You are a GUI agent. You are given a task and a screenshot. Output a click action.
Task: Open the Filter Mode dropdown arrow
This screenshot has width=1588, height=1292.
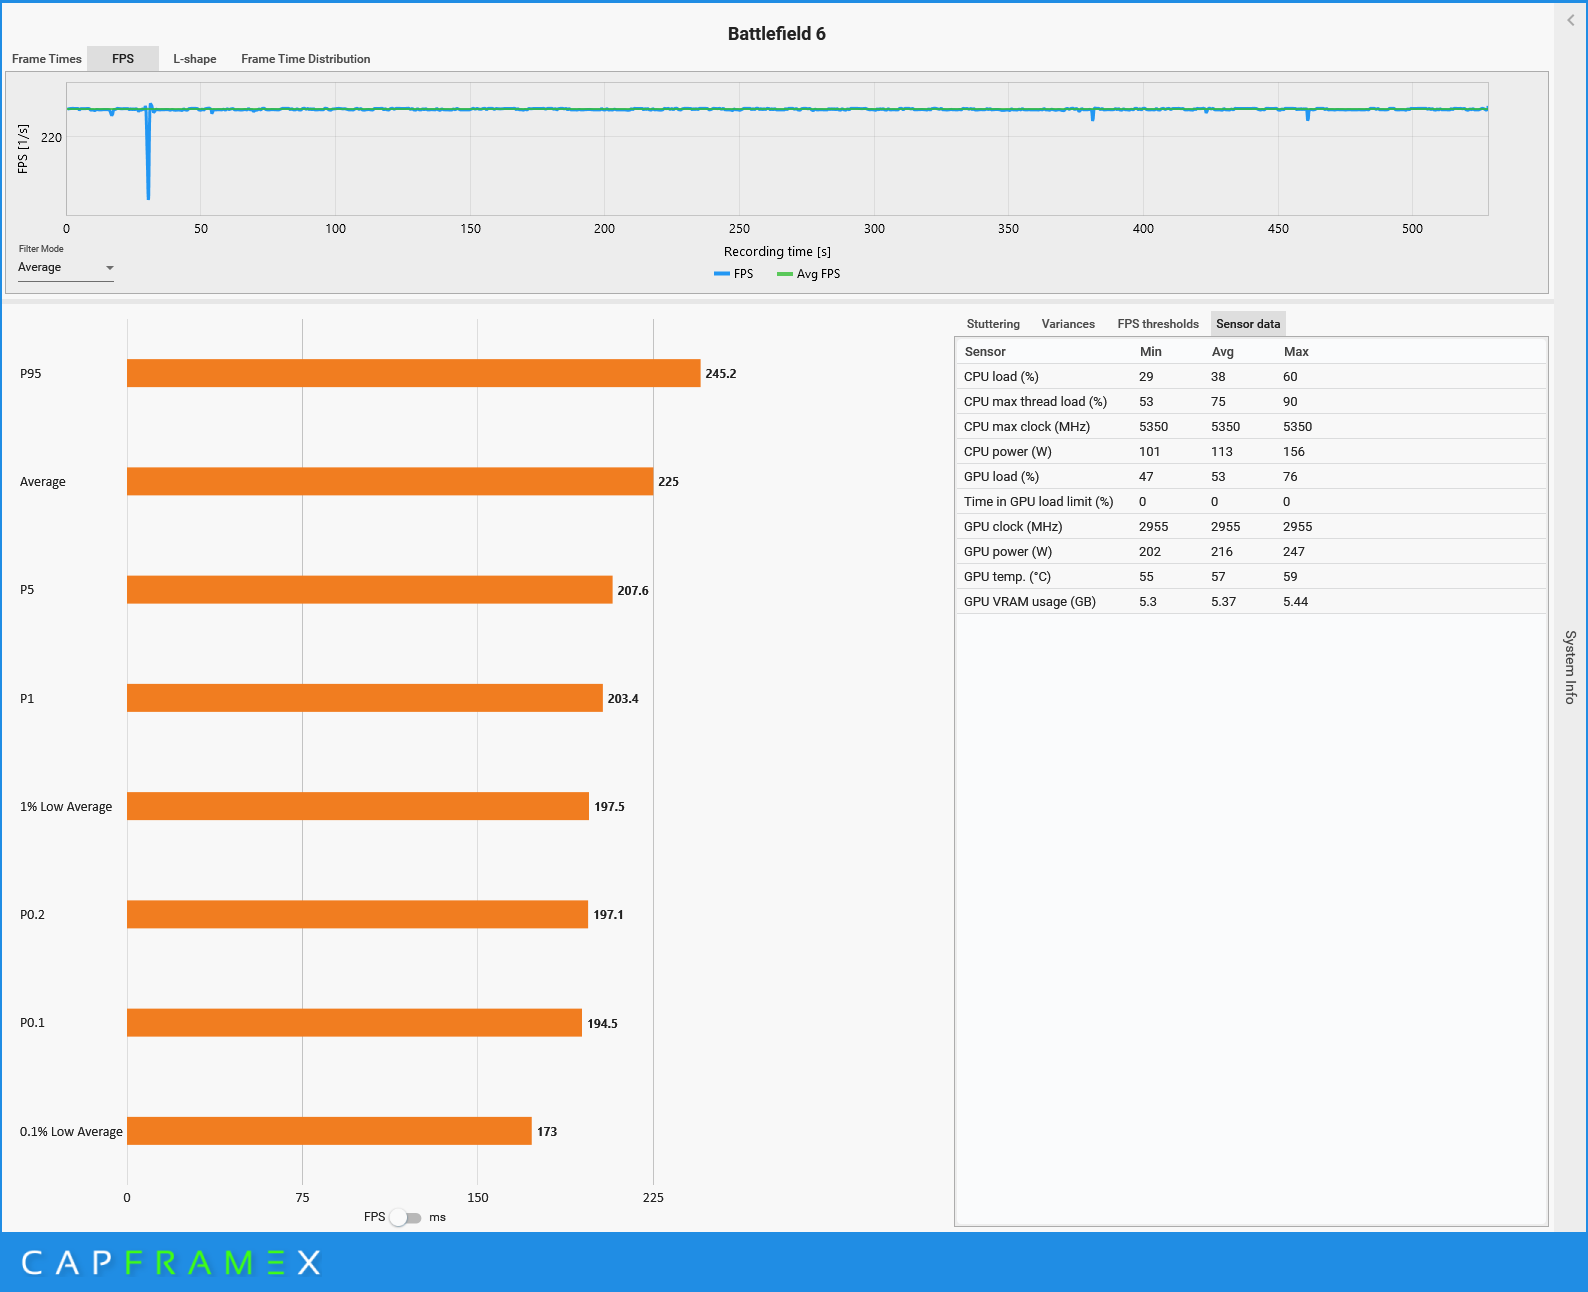[110, 268]
